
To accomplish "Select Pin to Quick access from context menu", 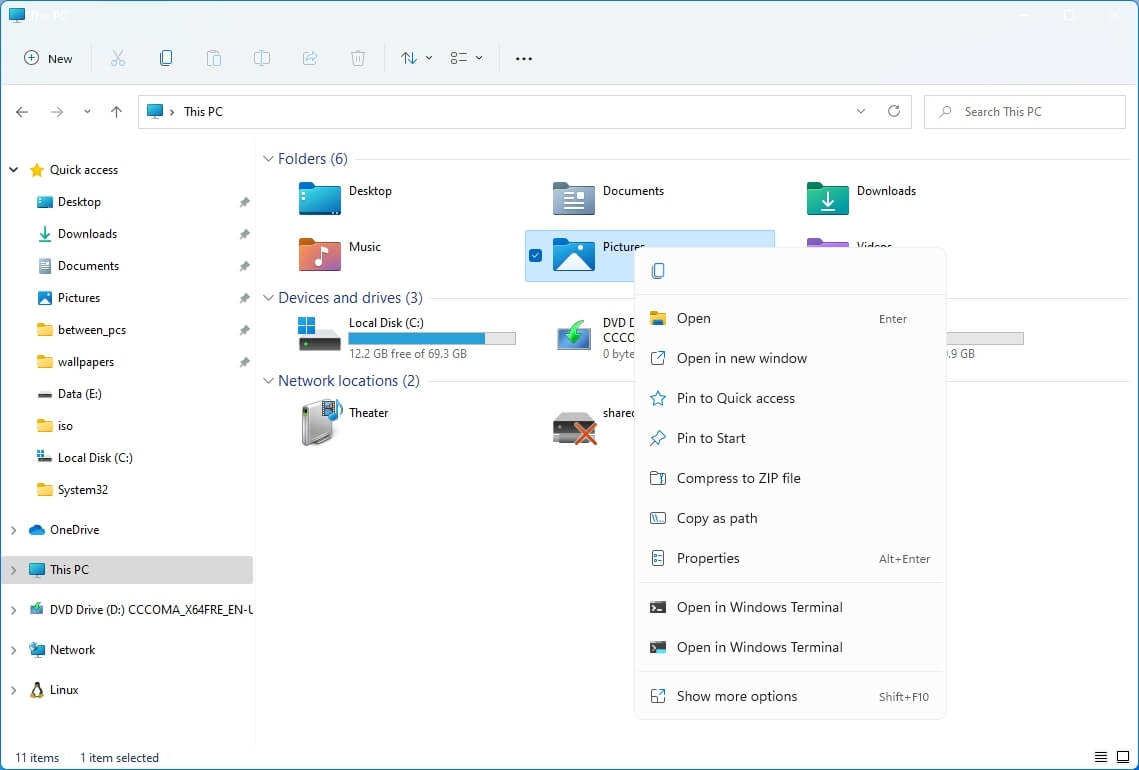I will click(734, 398).
